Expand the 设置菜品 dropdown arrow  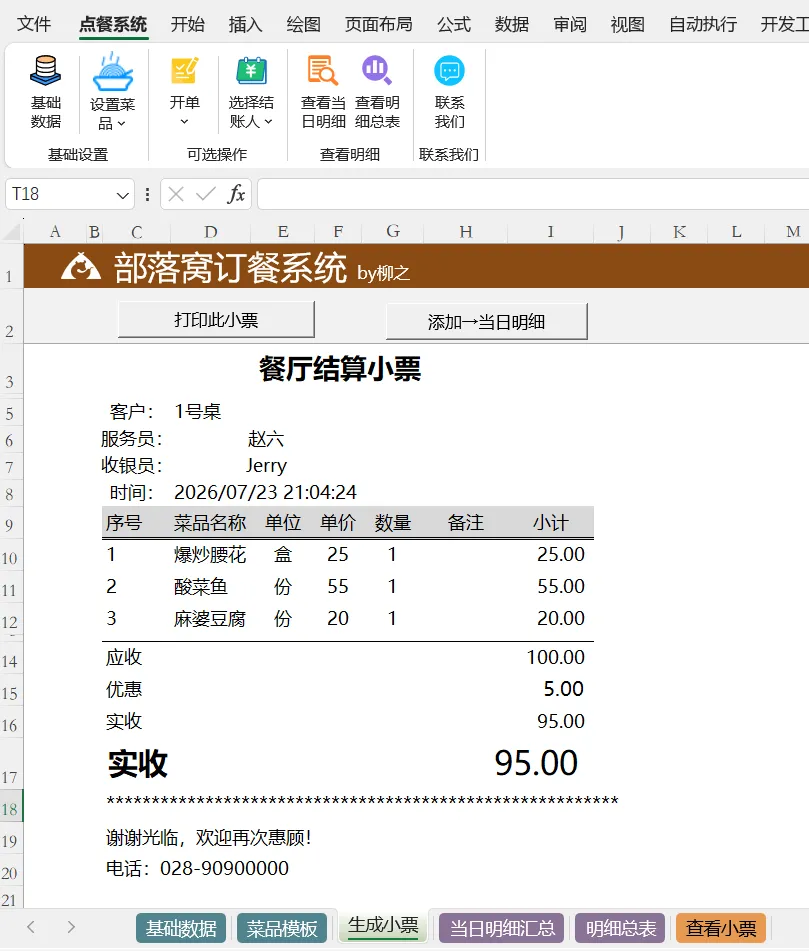122,124
